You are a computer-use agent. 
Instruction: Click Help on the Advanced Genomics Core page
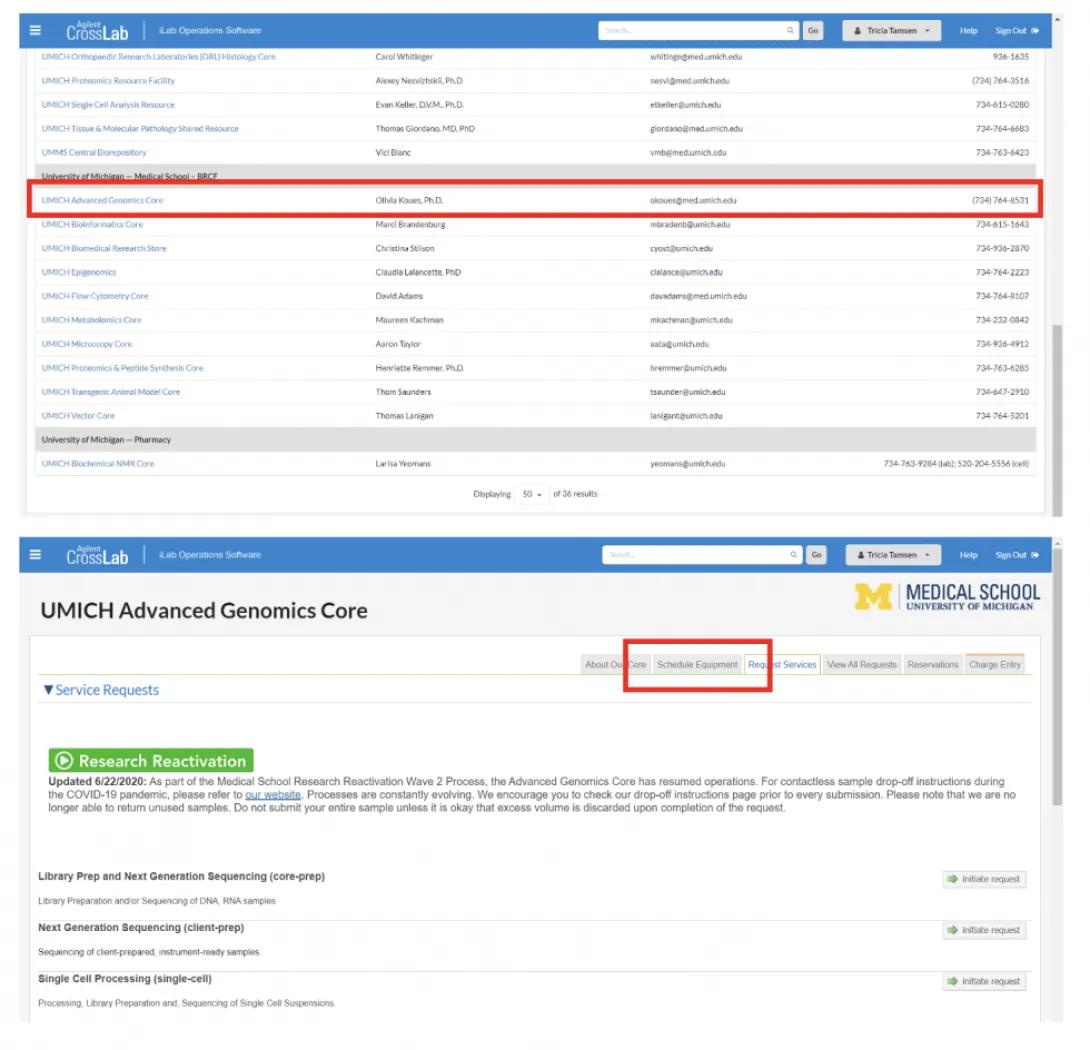[968, 555]
